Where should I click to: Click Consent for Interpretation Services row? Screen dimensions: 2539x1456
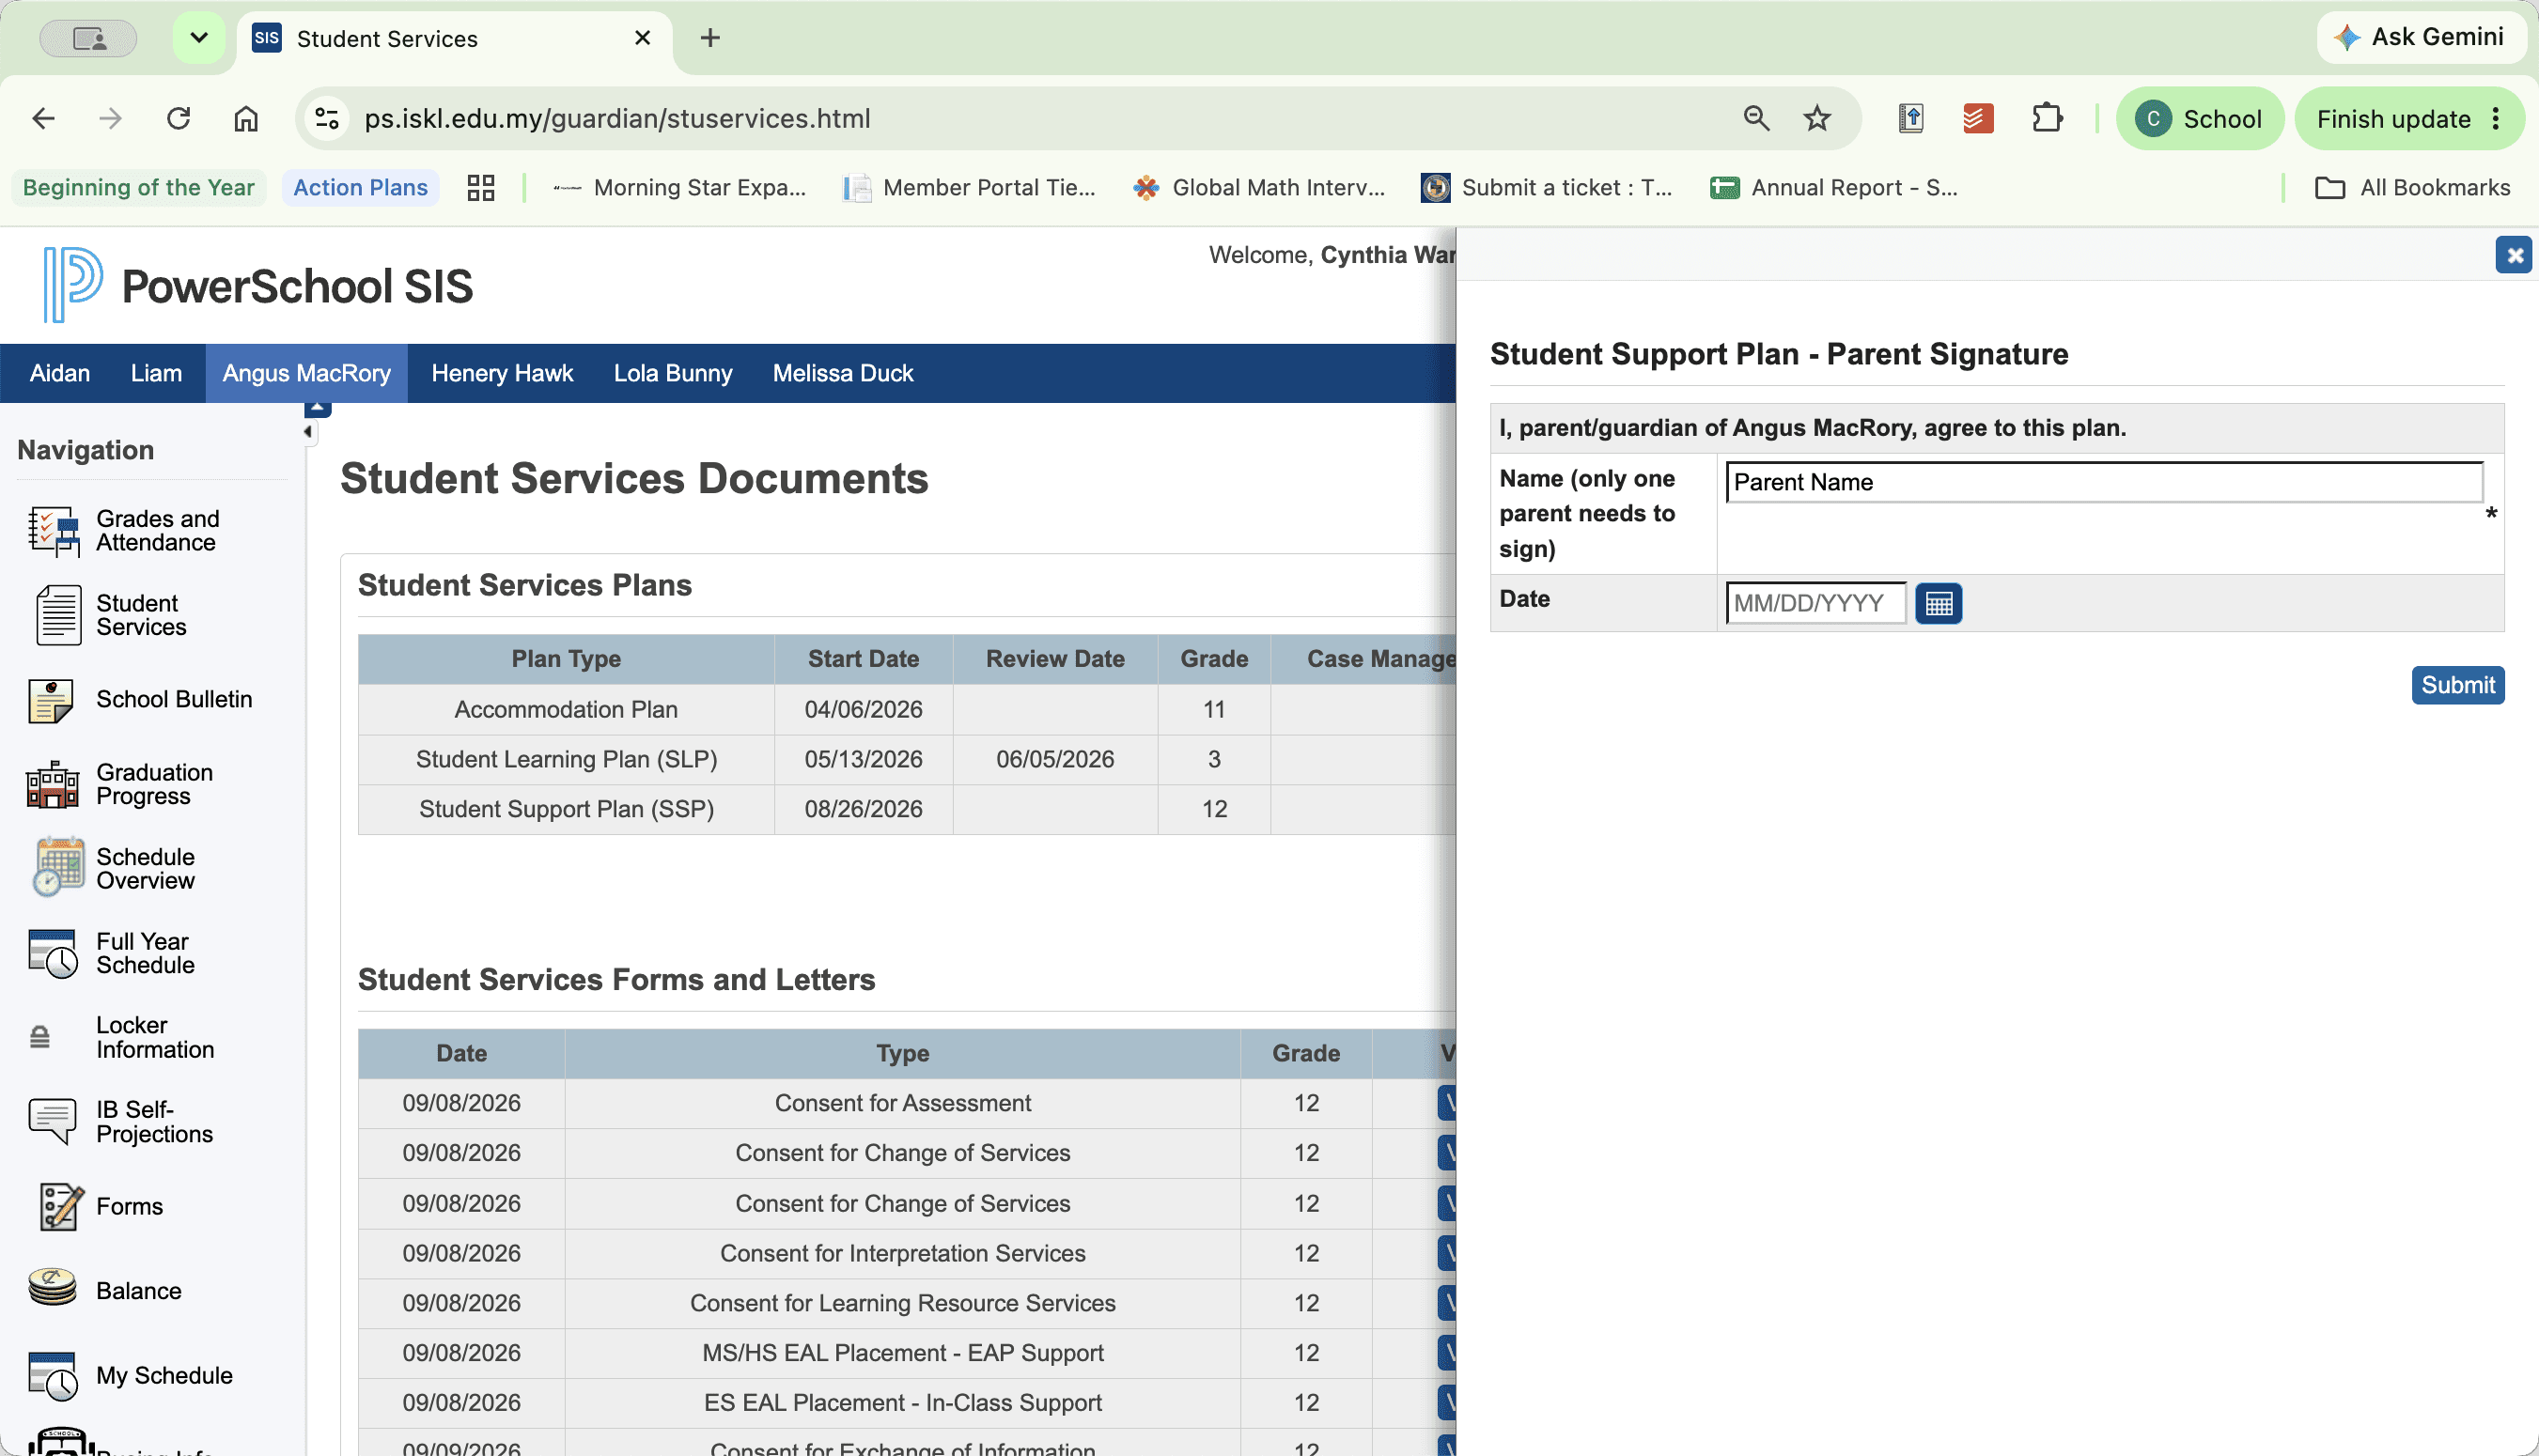tap(903, 1253)
